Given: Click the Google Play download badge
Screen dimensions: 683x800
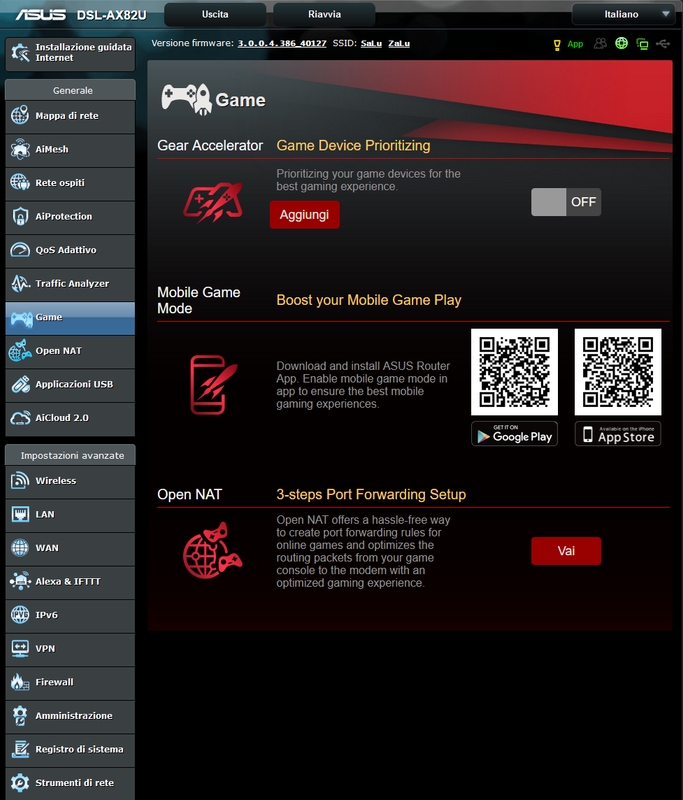Looking at the screenshot, I should [x=514, y=434].
